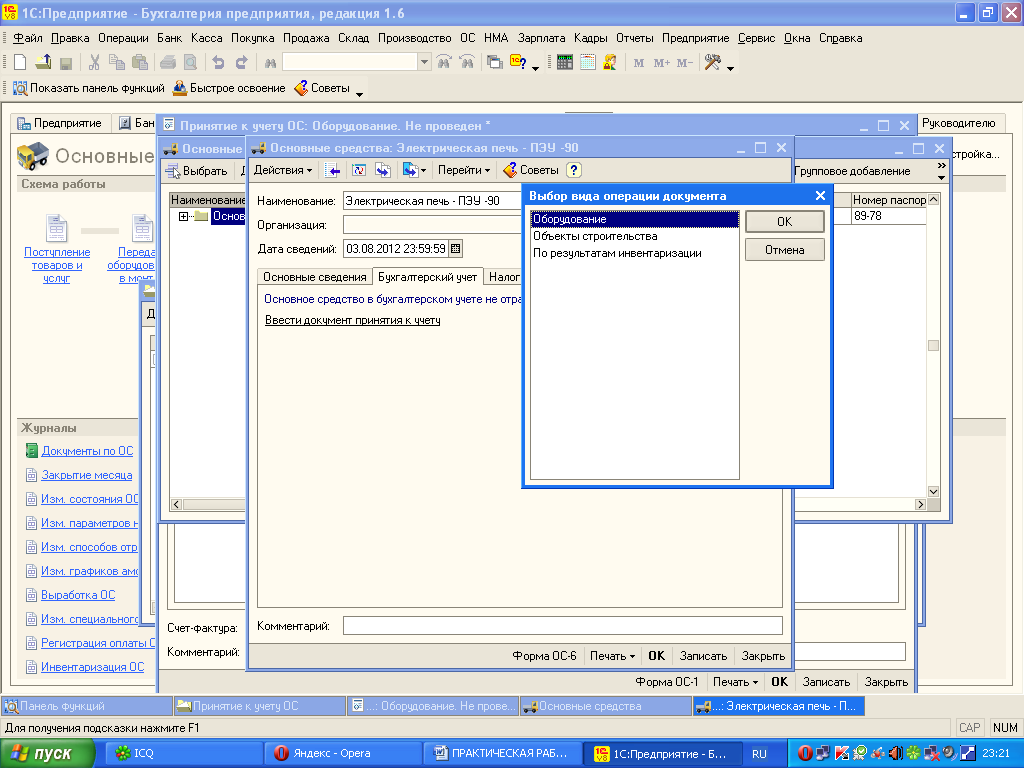Viewport: 1024px width, 768px height.
Task: Open the Действия dropdown menu
Action: coord(283,170)
